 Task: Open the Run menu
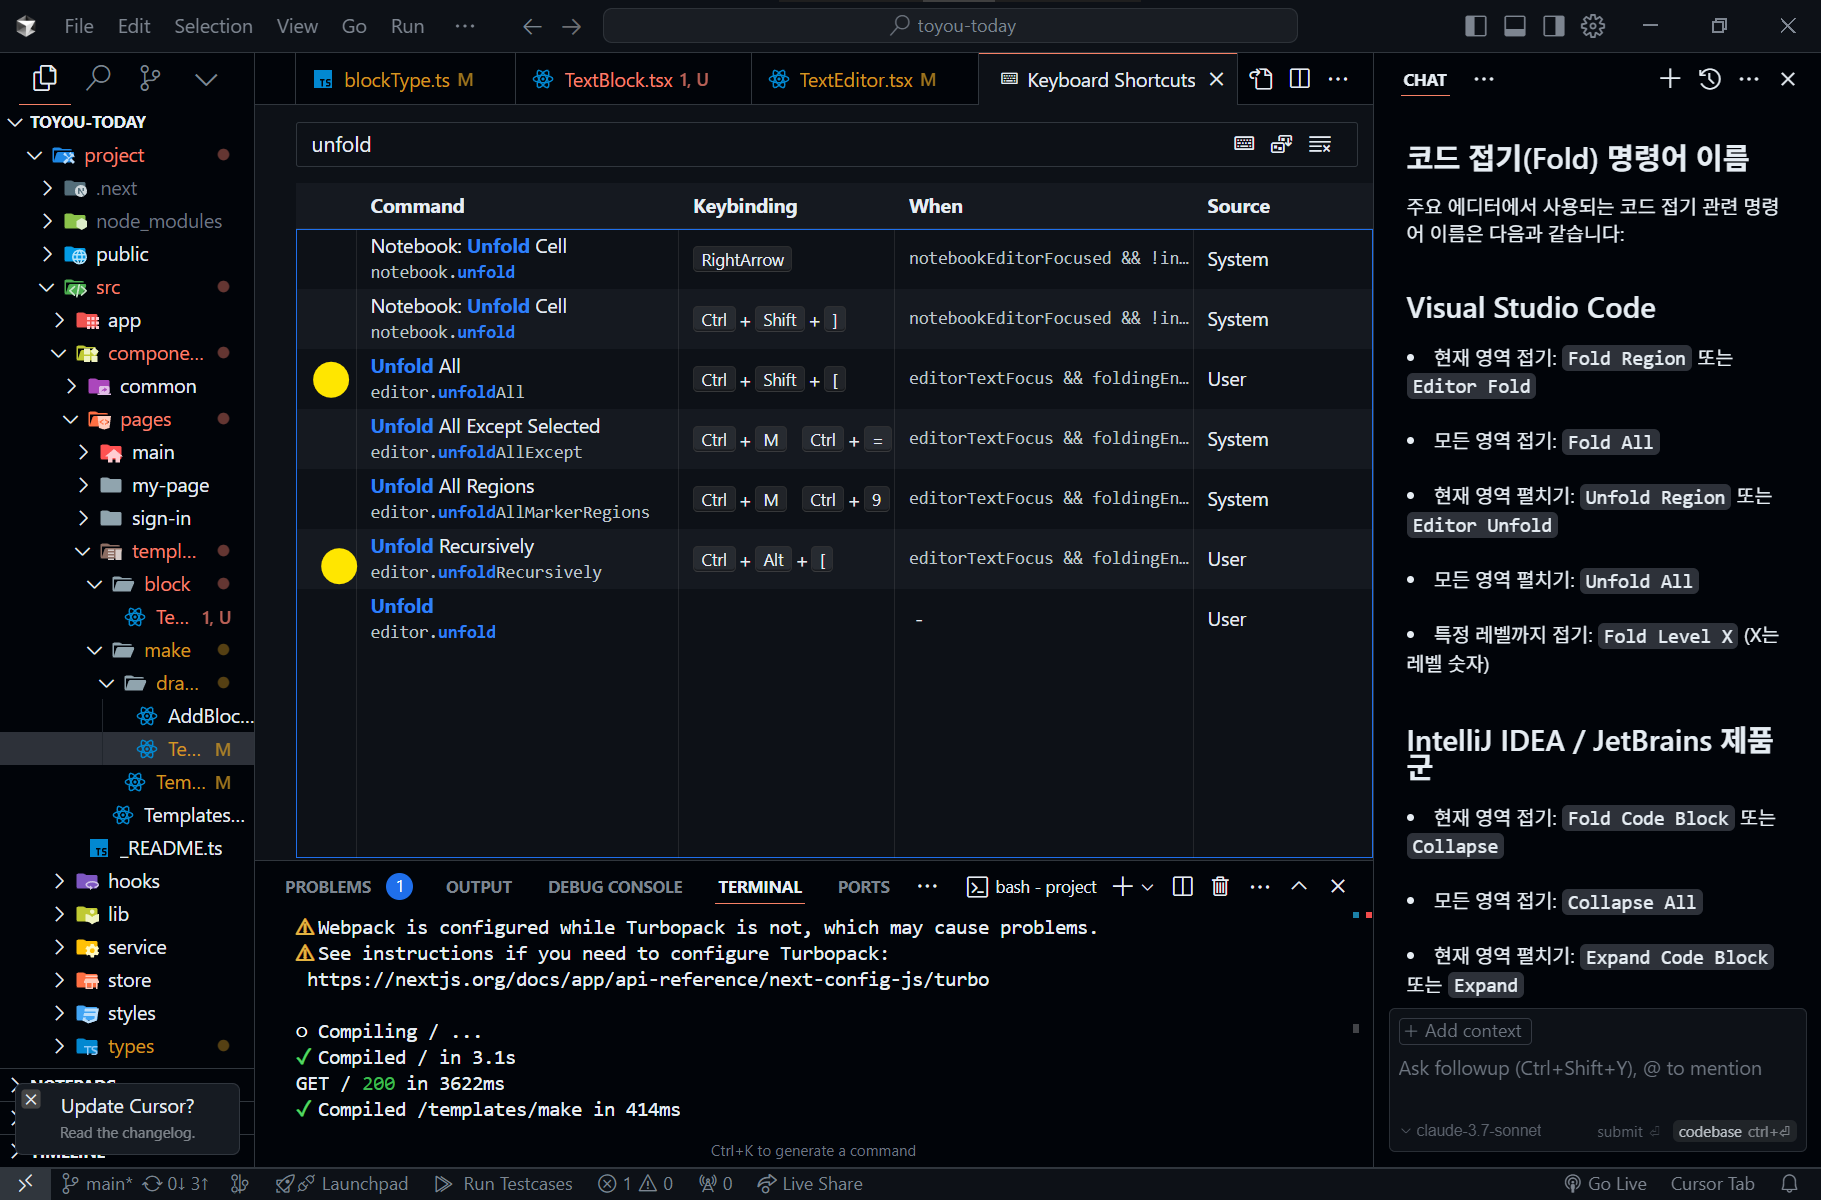tap(407, 26)
